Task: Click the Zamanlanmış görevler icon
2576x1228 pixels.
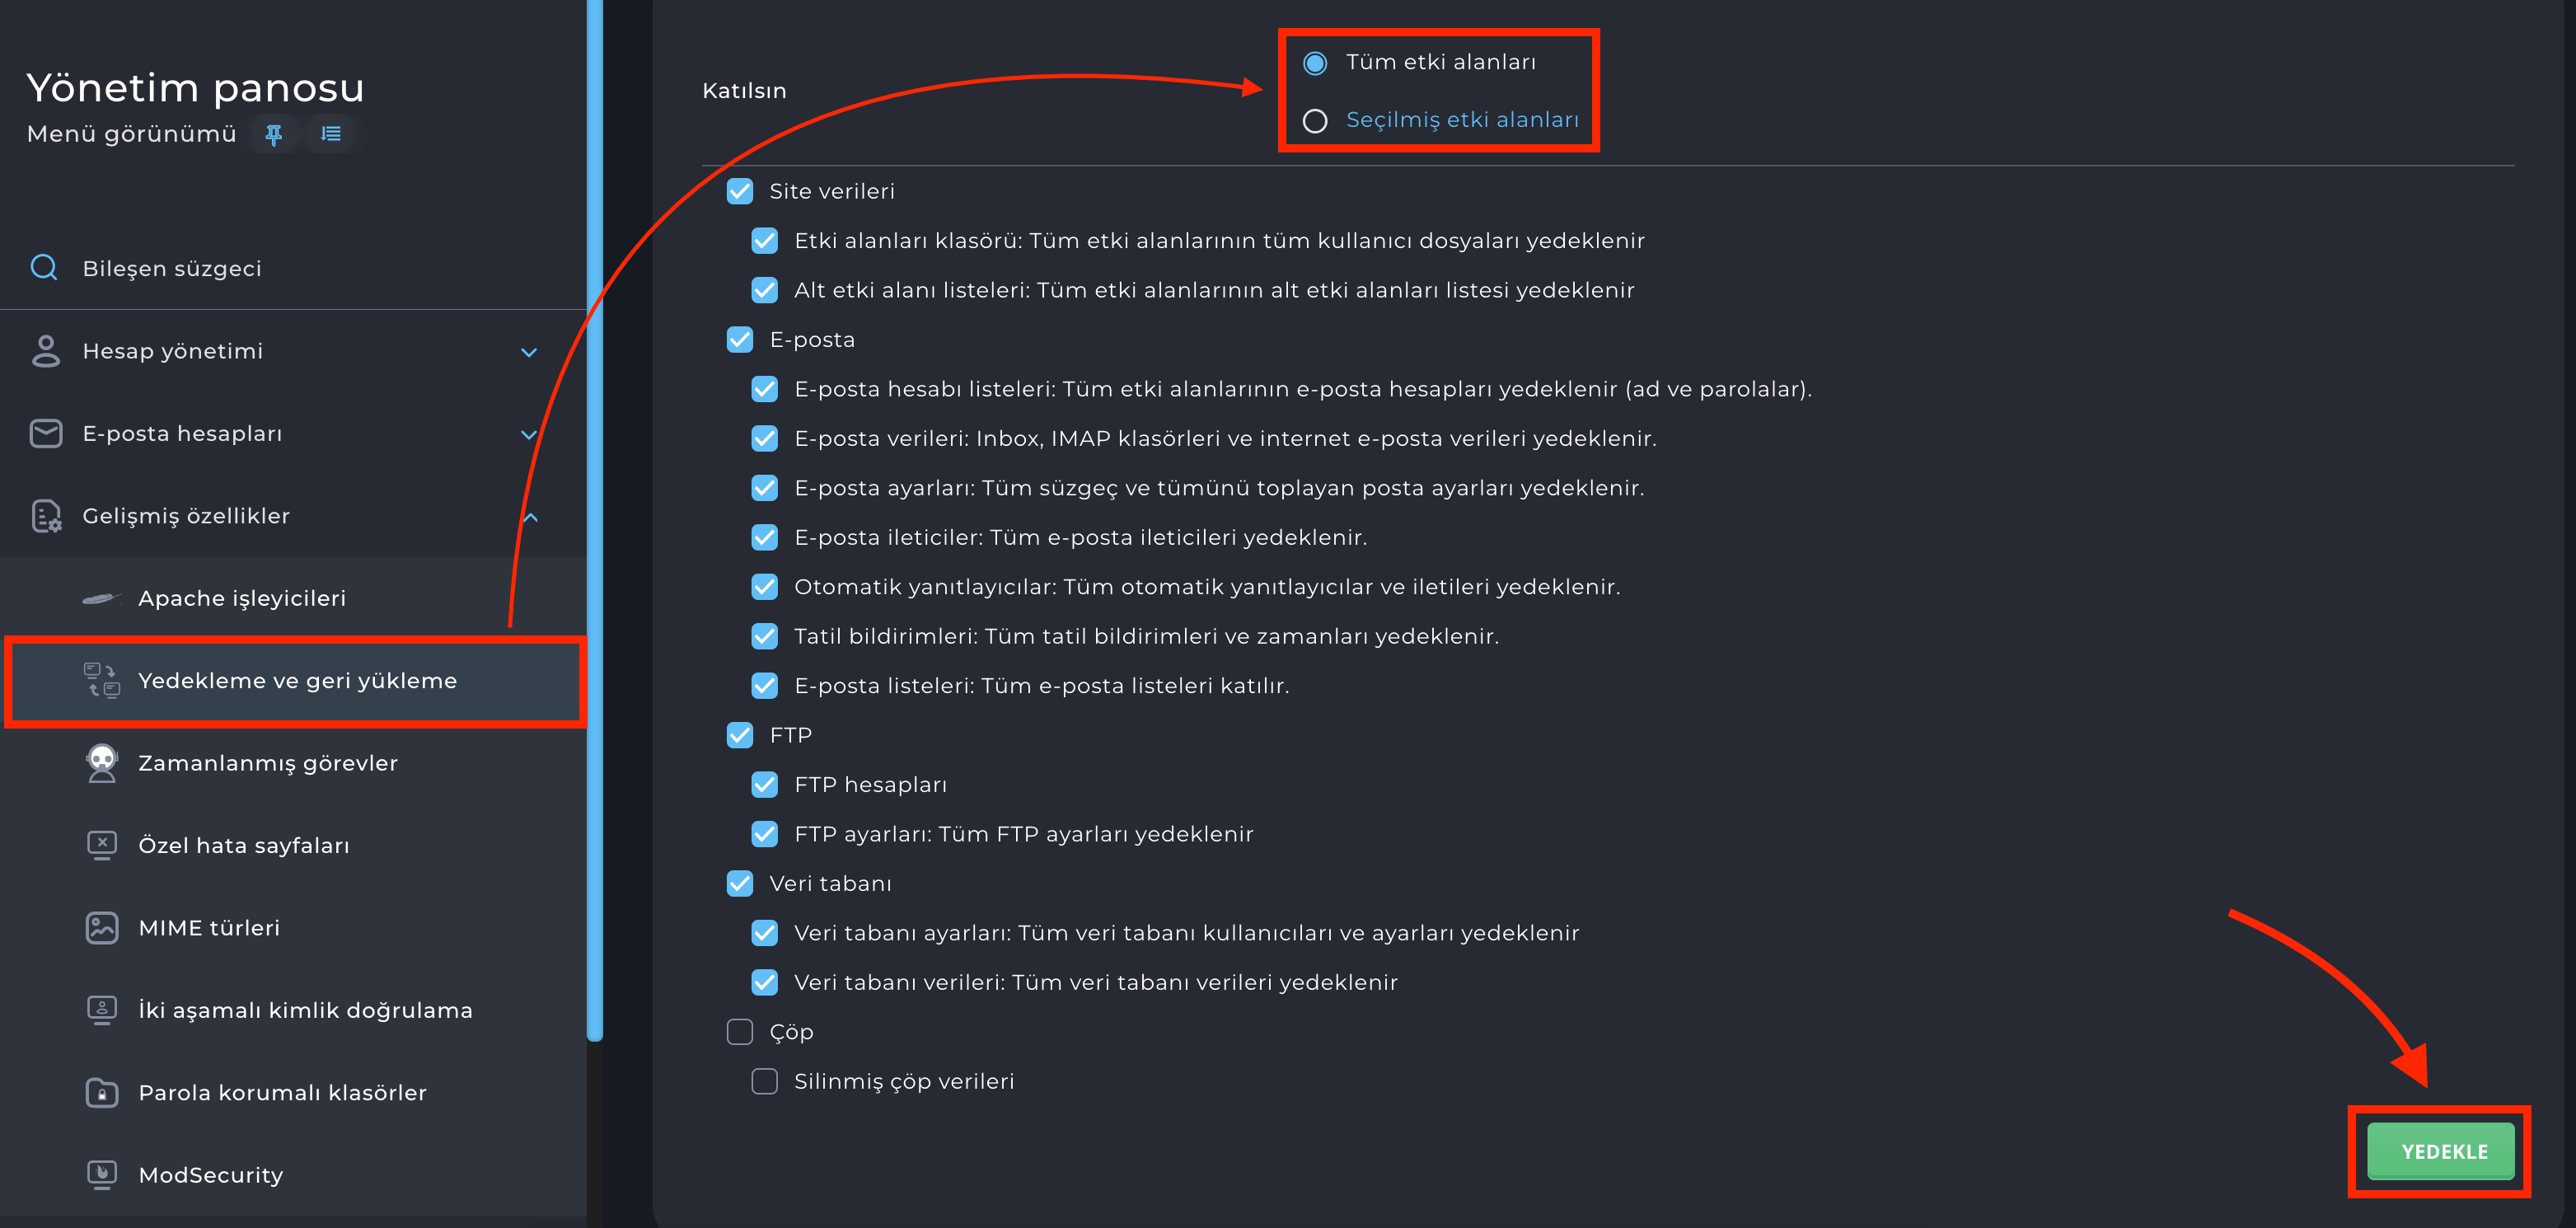Action: click(x=102, y=763)
